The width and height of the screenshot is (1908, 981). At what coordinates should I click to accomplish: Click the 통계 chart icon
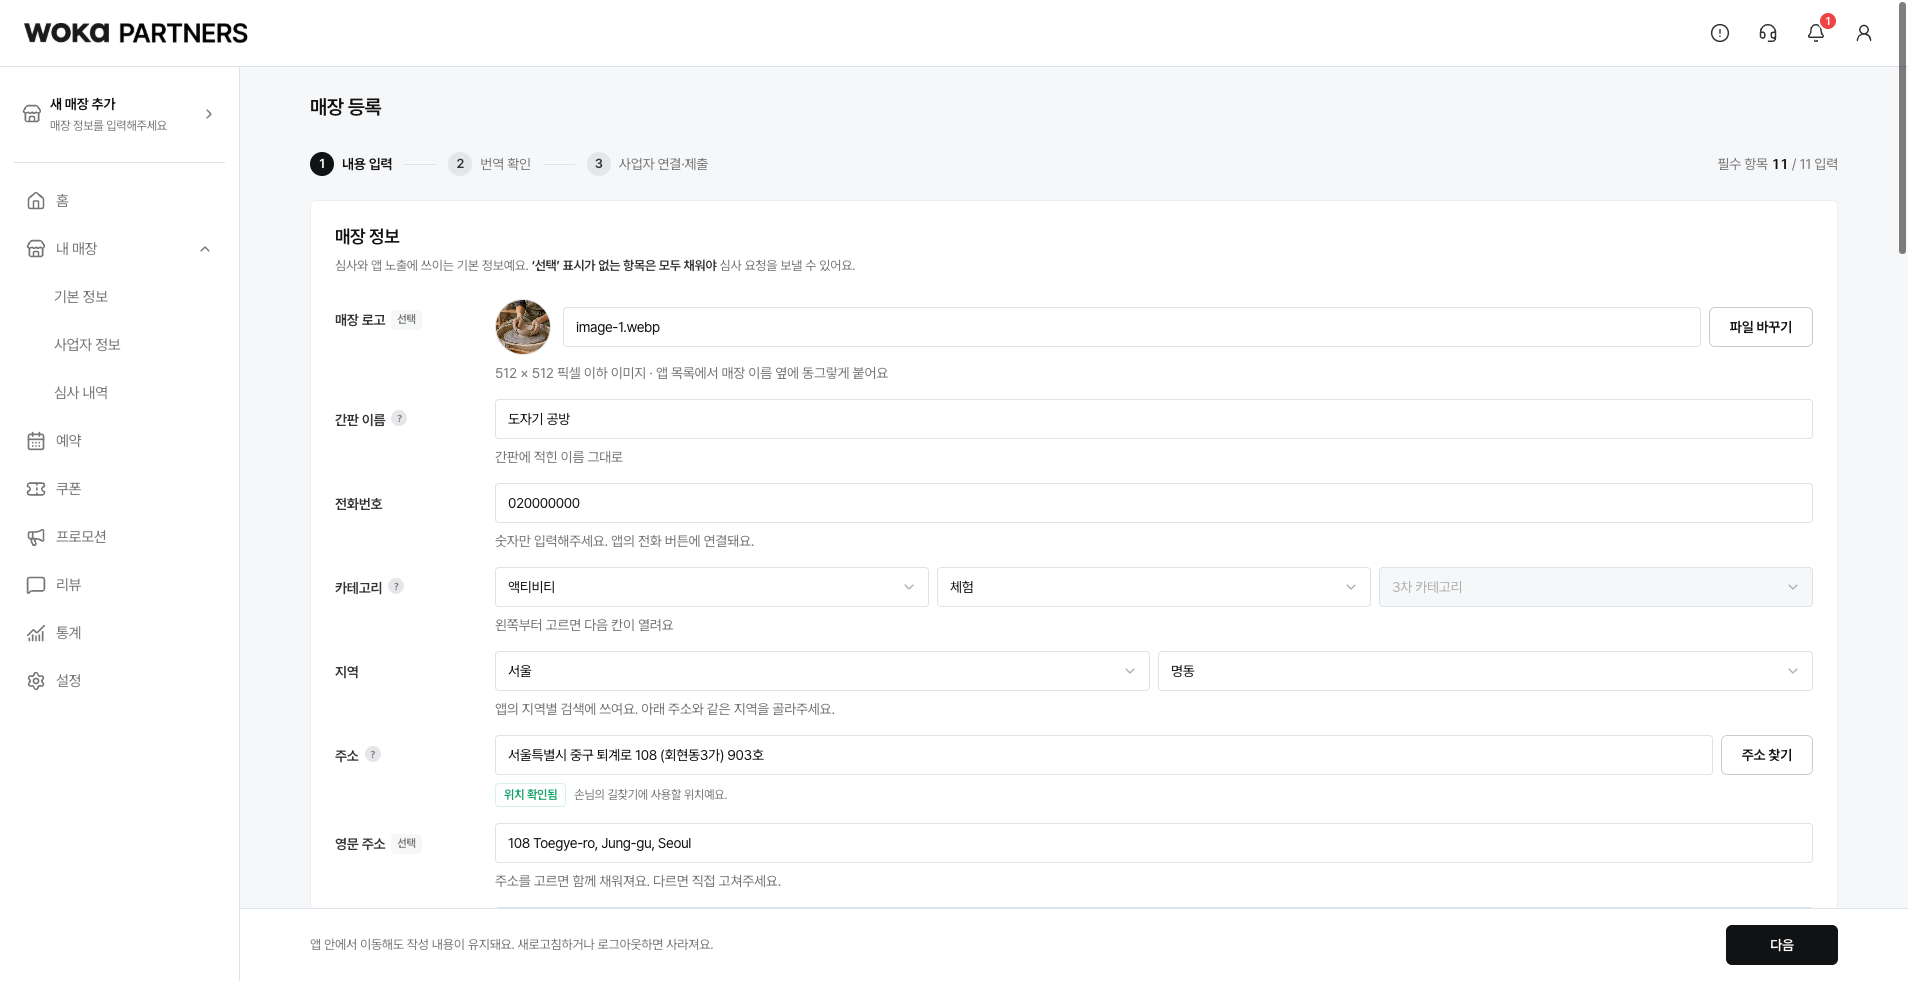coord(36,633)
